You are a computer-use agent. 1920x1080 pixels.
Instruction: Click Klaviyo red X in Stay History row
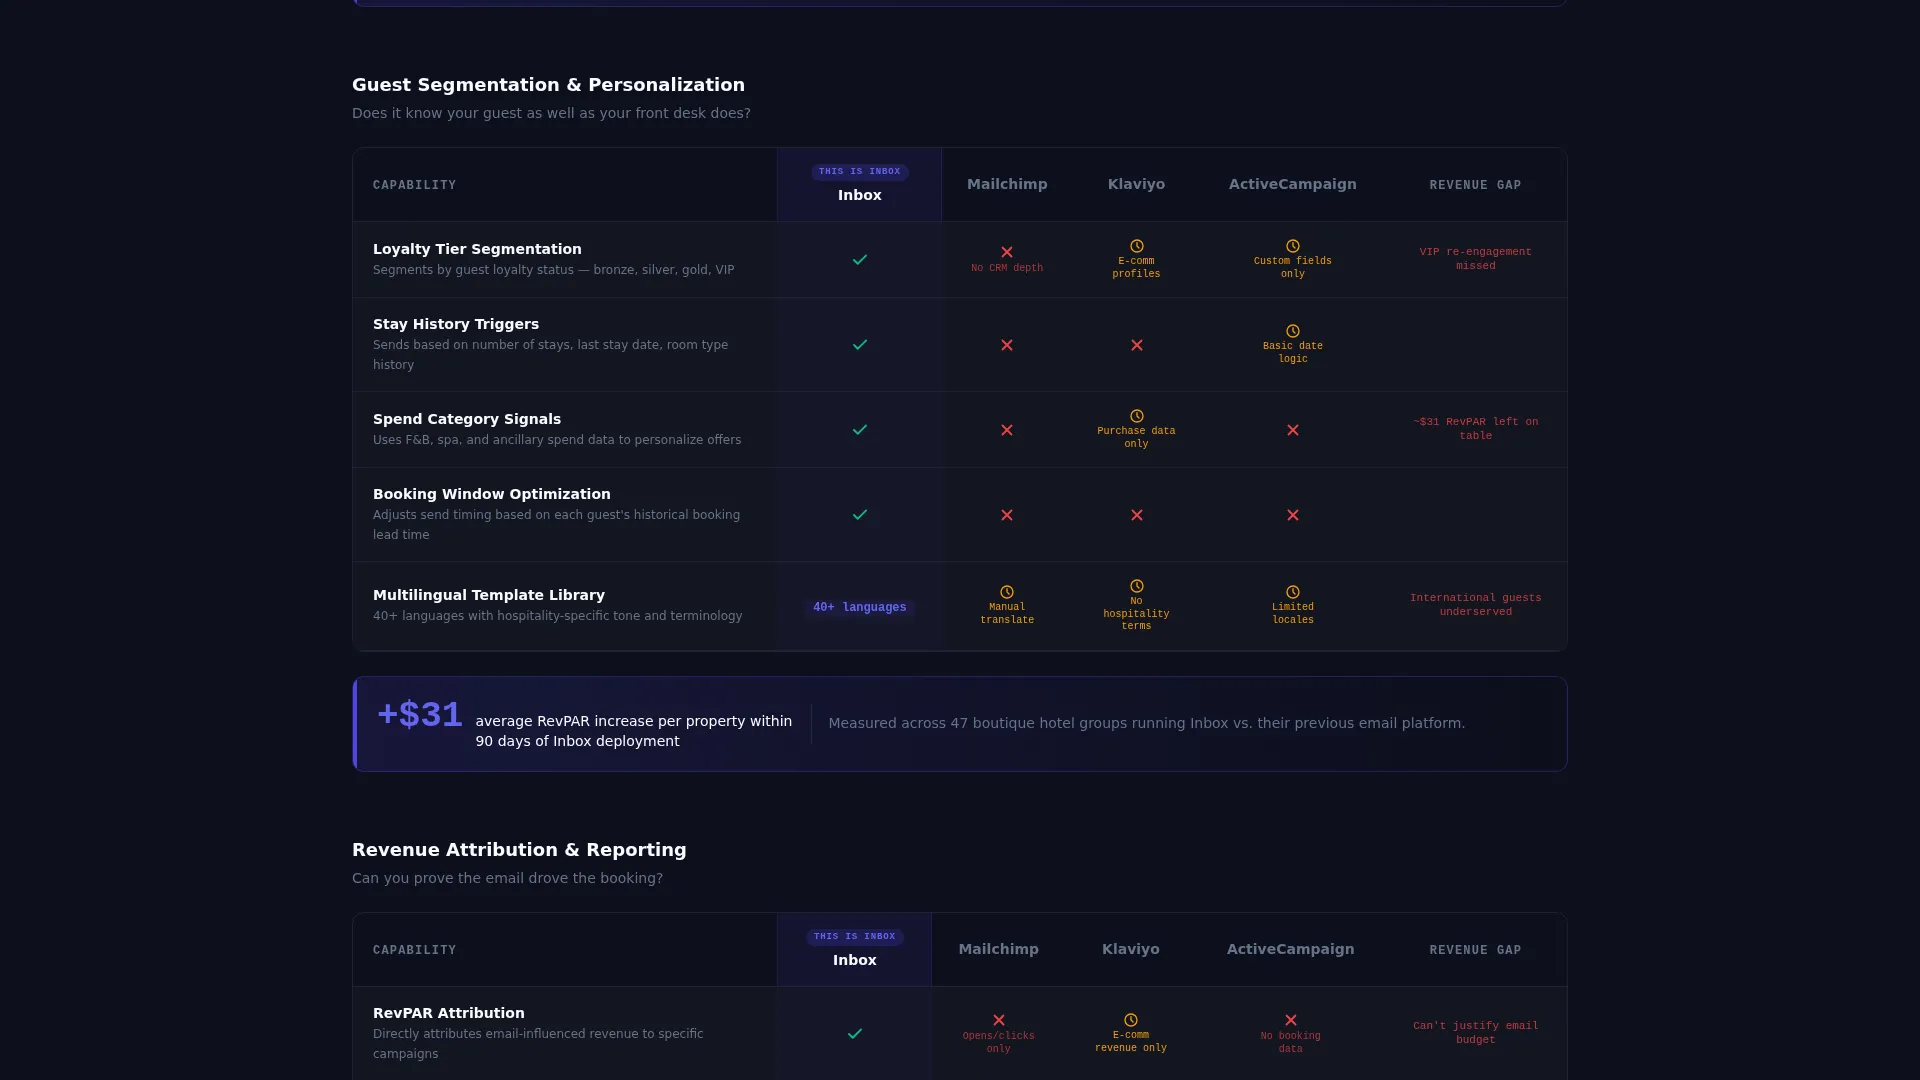[x=1136, y=345]
